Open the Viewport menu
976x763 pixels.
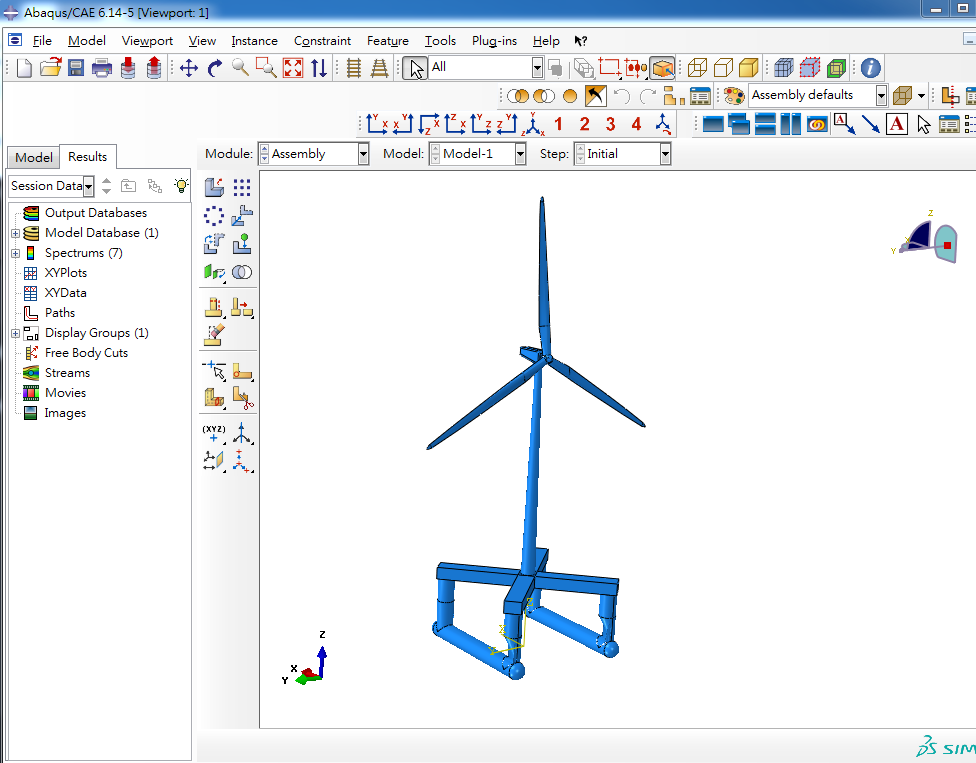tap(147, 40)
